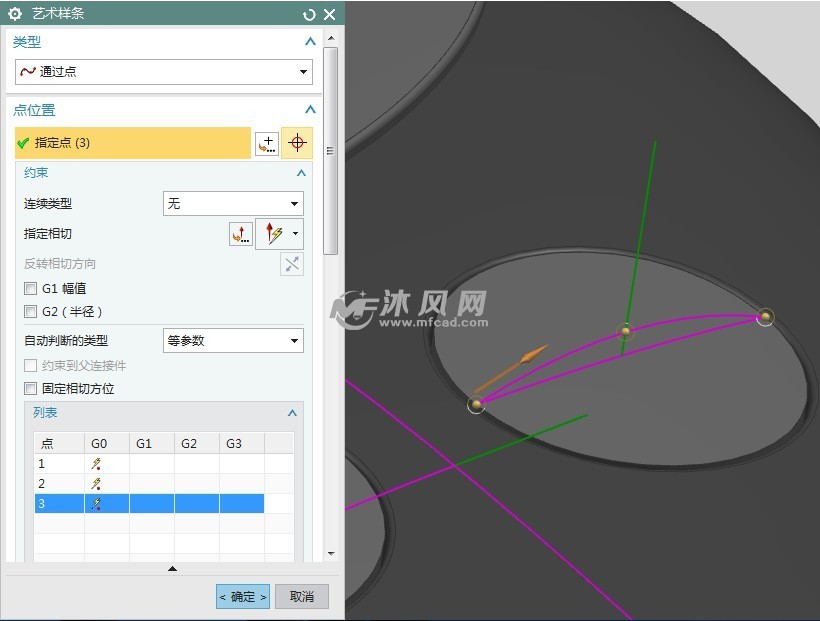
Task: Select point row 1 in list
Action: click(x=149, y=464)
